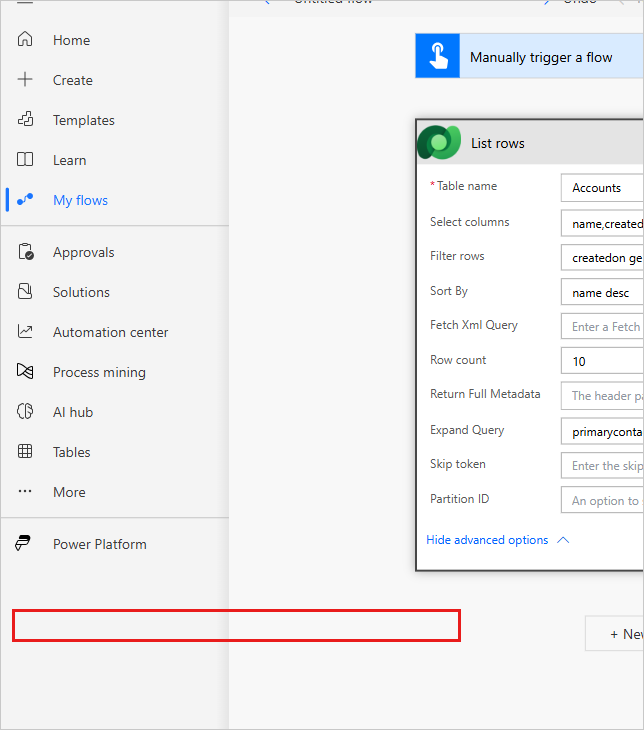Click the Create plus icon
644x730 pixels.
coord(25,79)
